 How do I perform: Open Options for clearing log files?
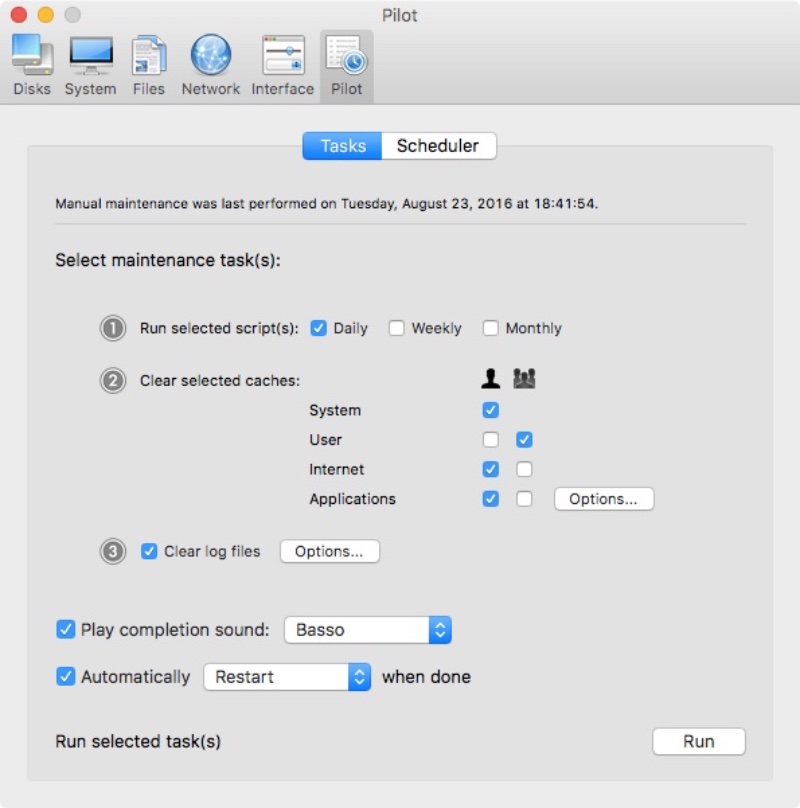coord(329,551)
